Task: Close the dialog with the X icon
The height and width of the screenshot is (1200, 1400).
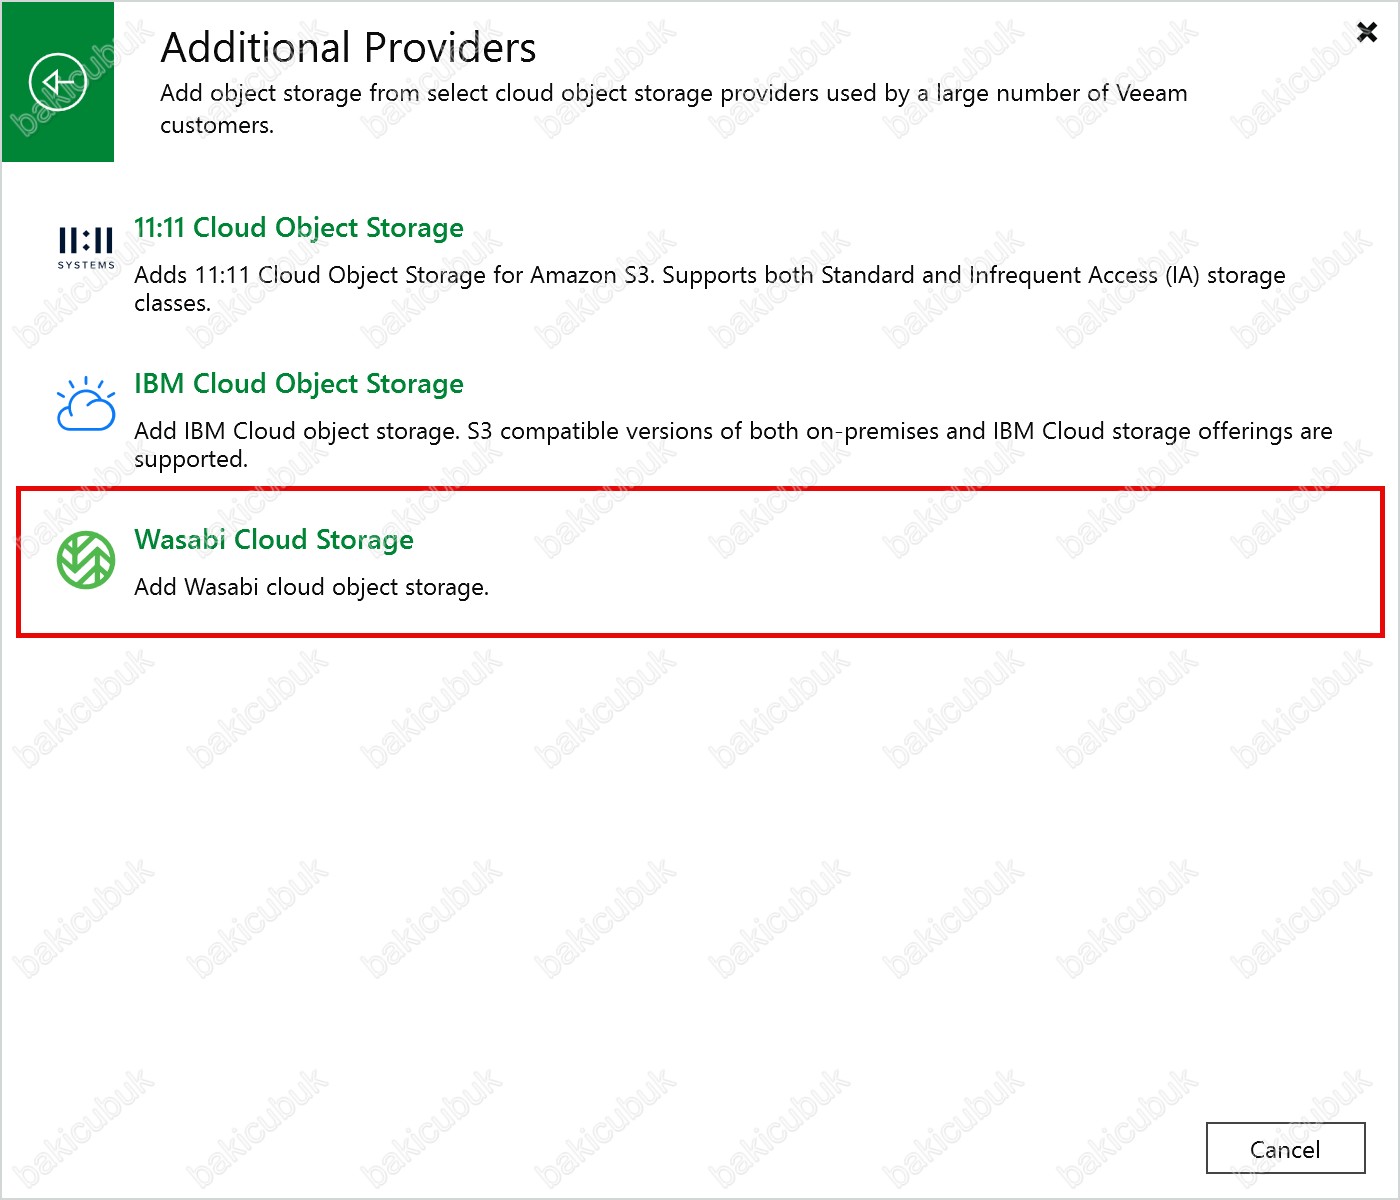Action: [1366, 32]
